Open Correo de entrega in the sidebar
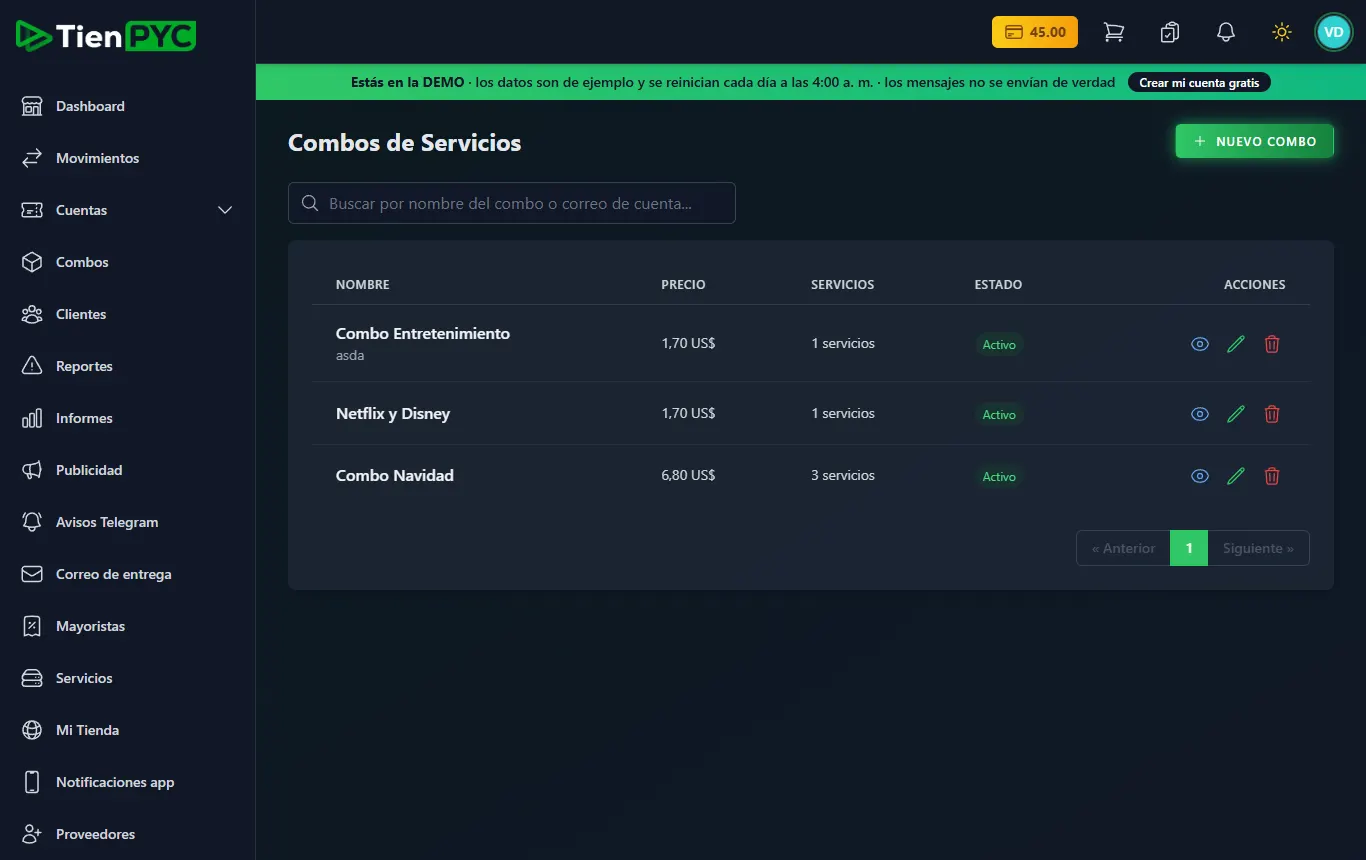Screen dimensions: 1366x860 (x=128, y=574)
